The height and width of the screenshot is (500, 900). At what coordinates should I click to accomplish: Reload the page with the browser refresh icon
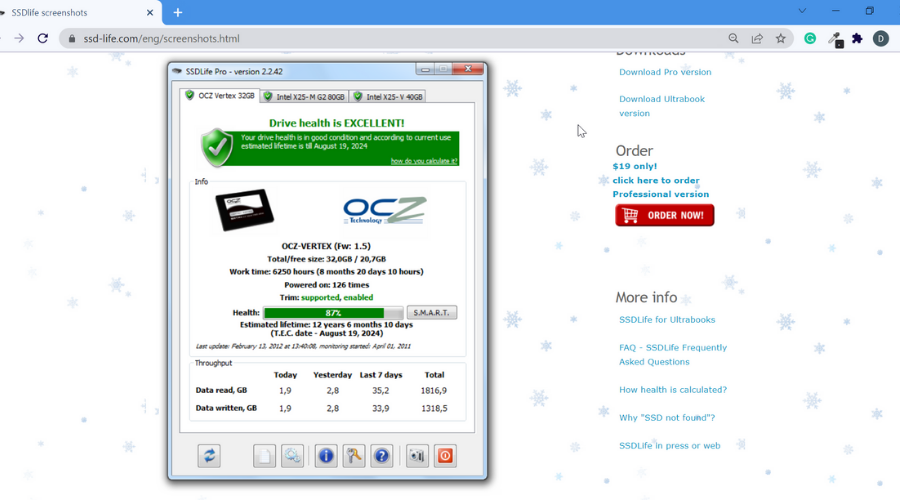click(42, 38)
